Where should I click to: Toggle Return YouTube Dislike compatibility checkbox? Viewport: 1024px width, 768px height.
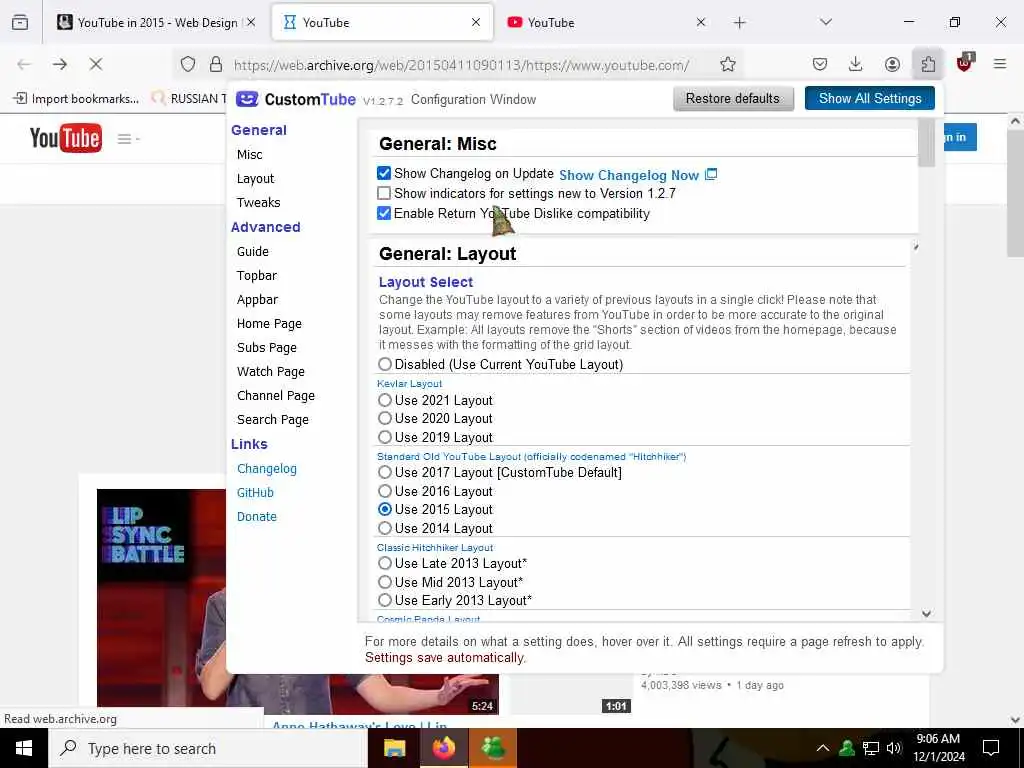[384, 213]
